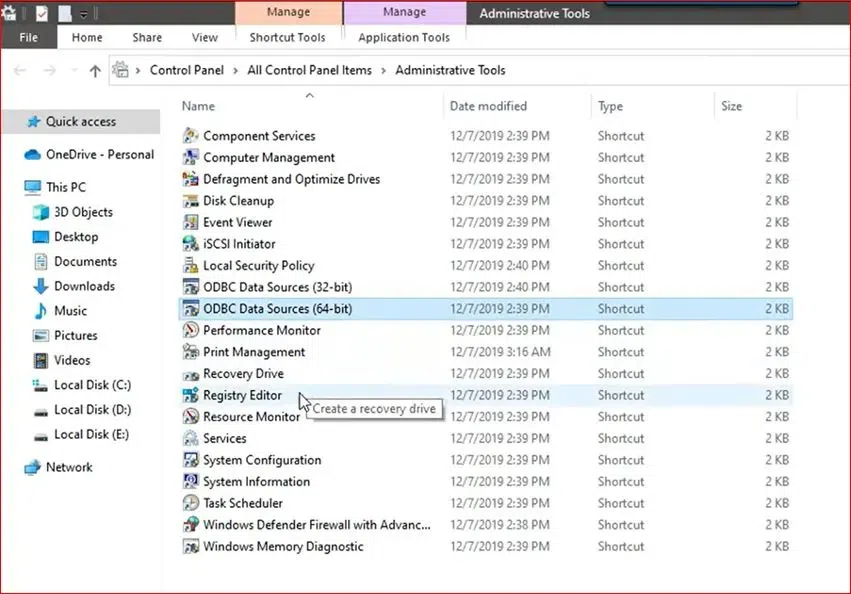851x594 pixels.
Task: Open the File menu
Action: (x=29, y=37)
